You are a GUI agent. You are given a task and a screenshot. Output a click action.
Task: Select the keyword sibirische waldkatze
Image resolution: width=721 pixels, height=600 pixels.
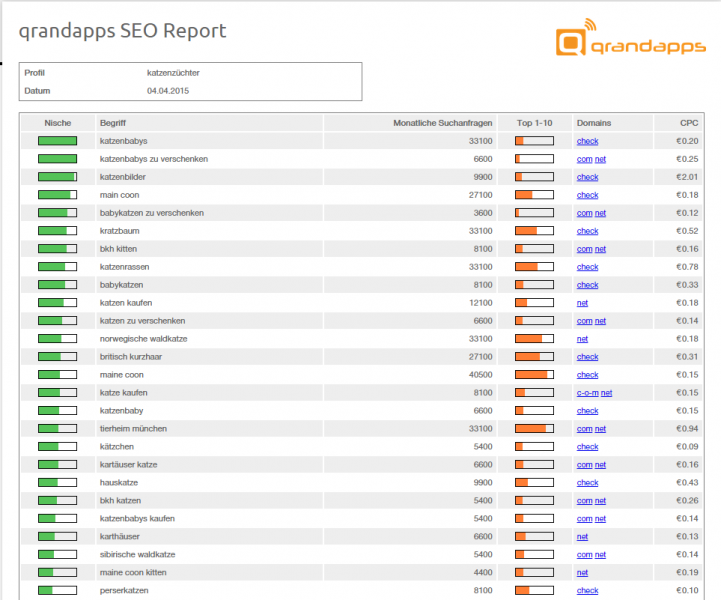(x=137, y=554)
